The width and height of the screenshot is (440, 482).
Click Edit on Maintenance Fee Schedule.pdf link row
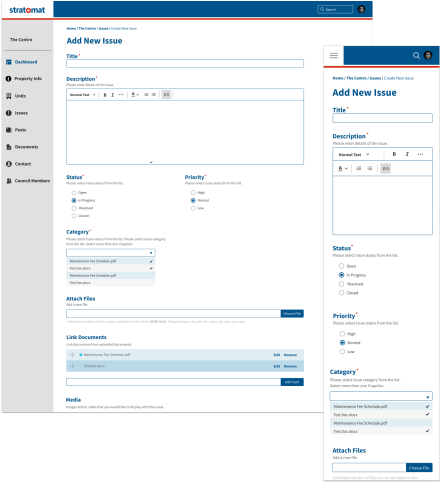(277, 355)
